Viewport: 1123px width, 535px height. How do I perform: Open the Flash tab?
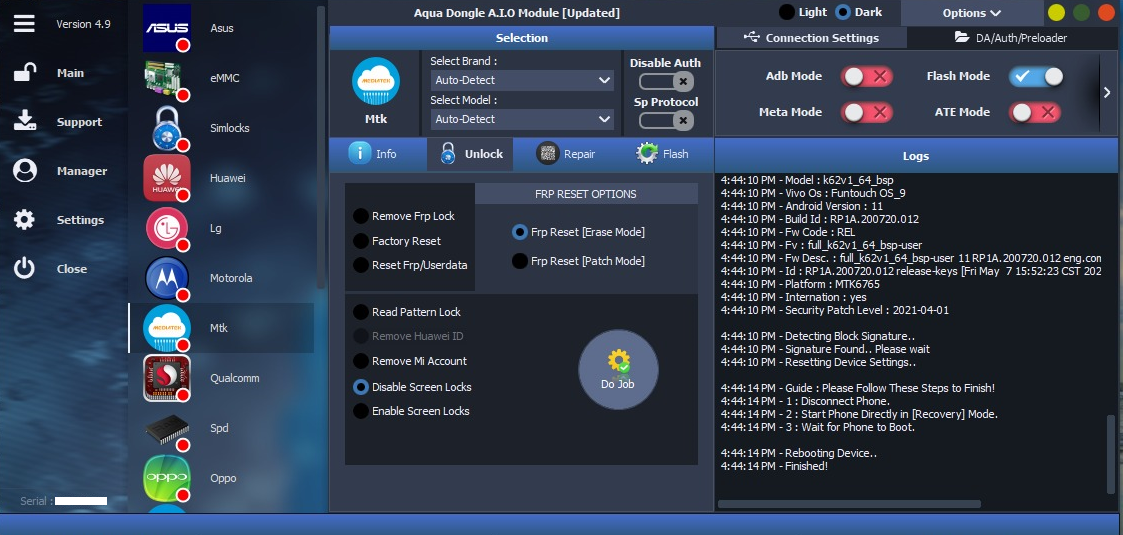pos(662,154)
